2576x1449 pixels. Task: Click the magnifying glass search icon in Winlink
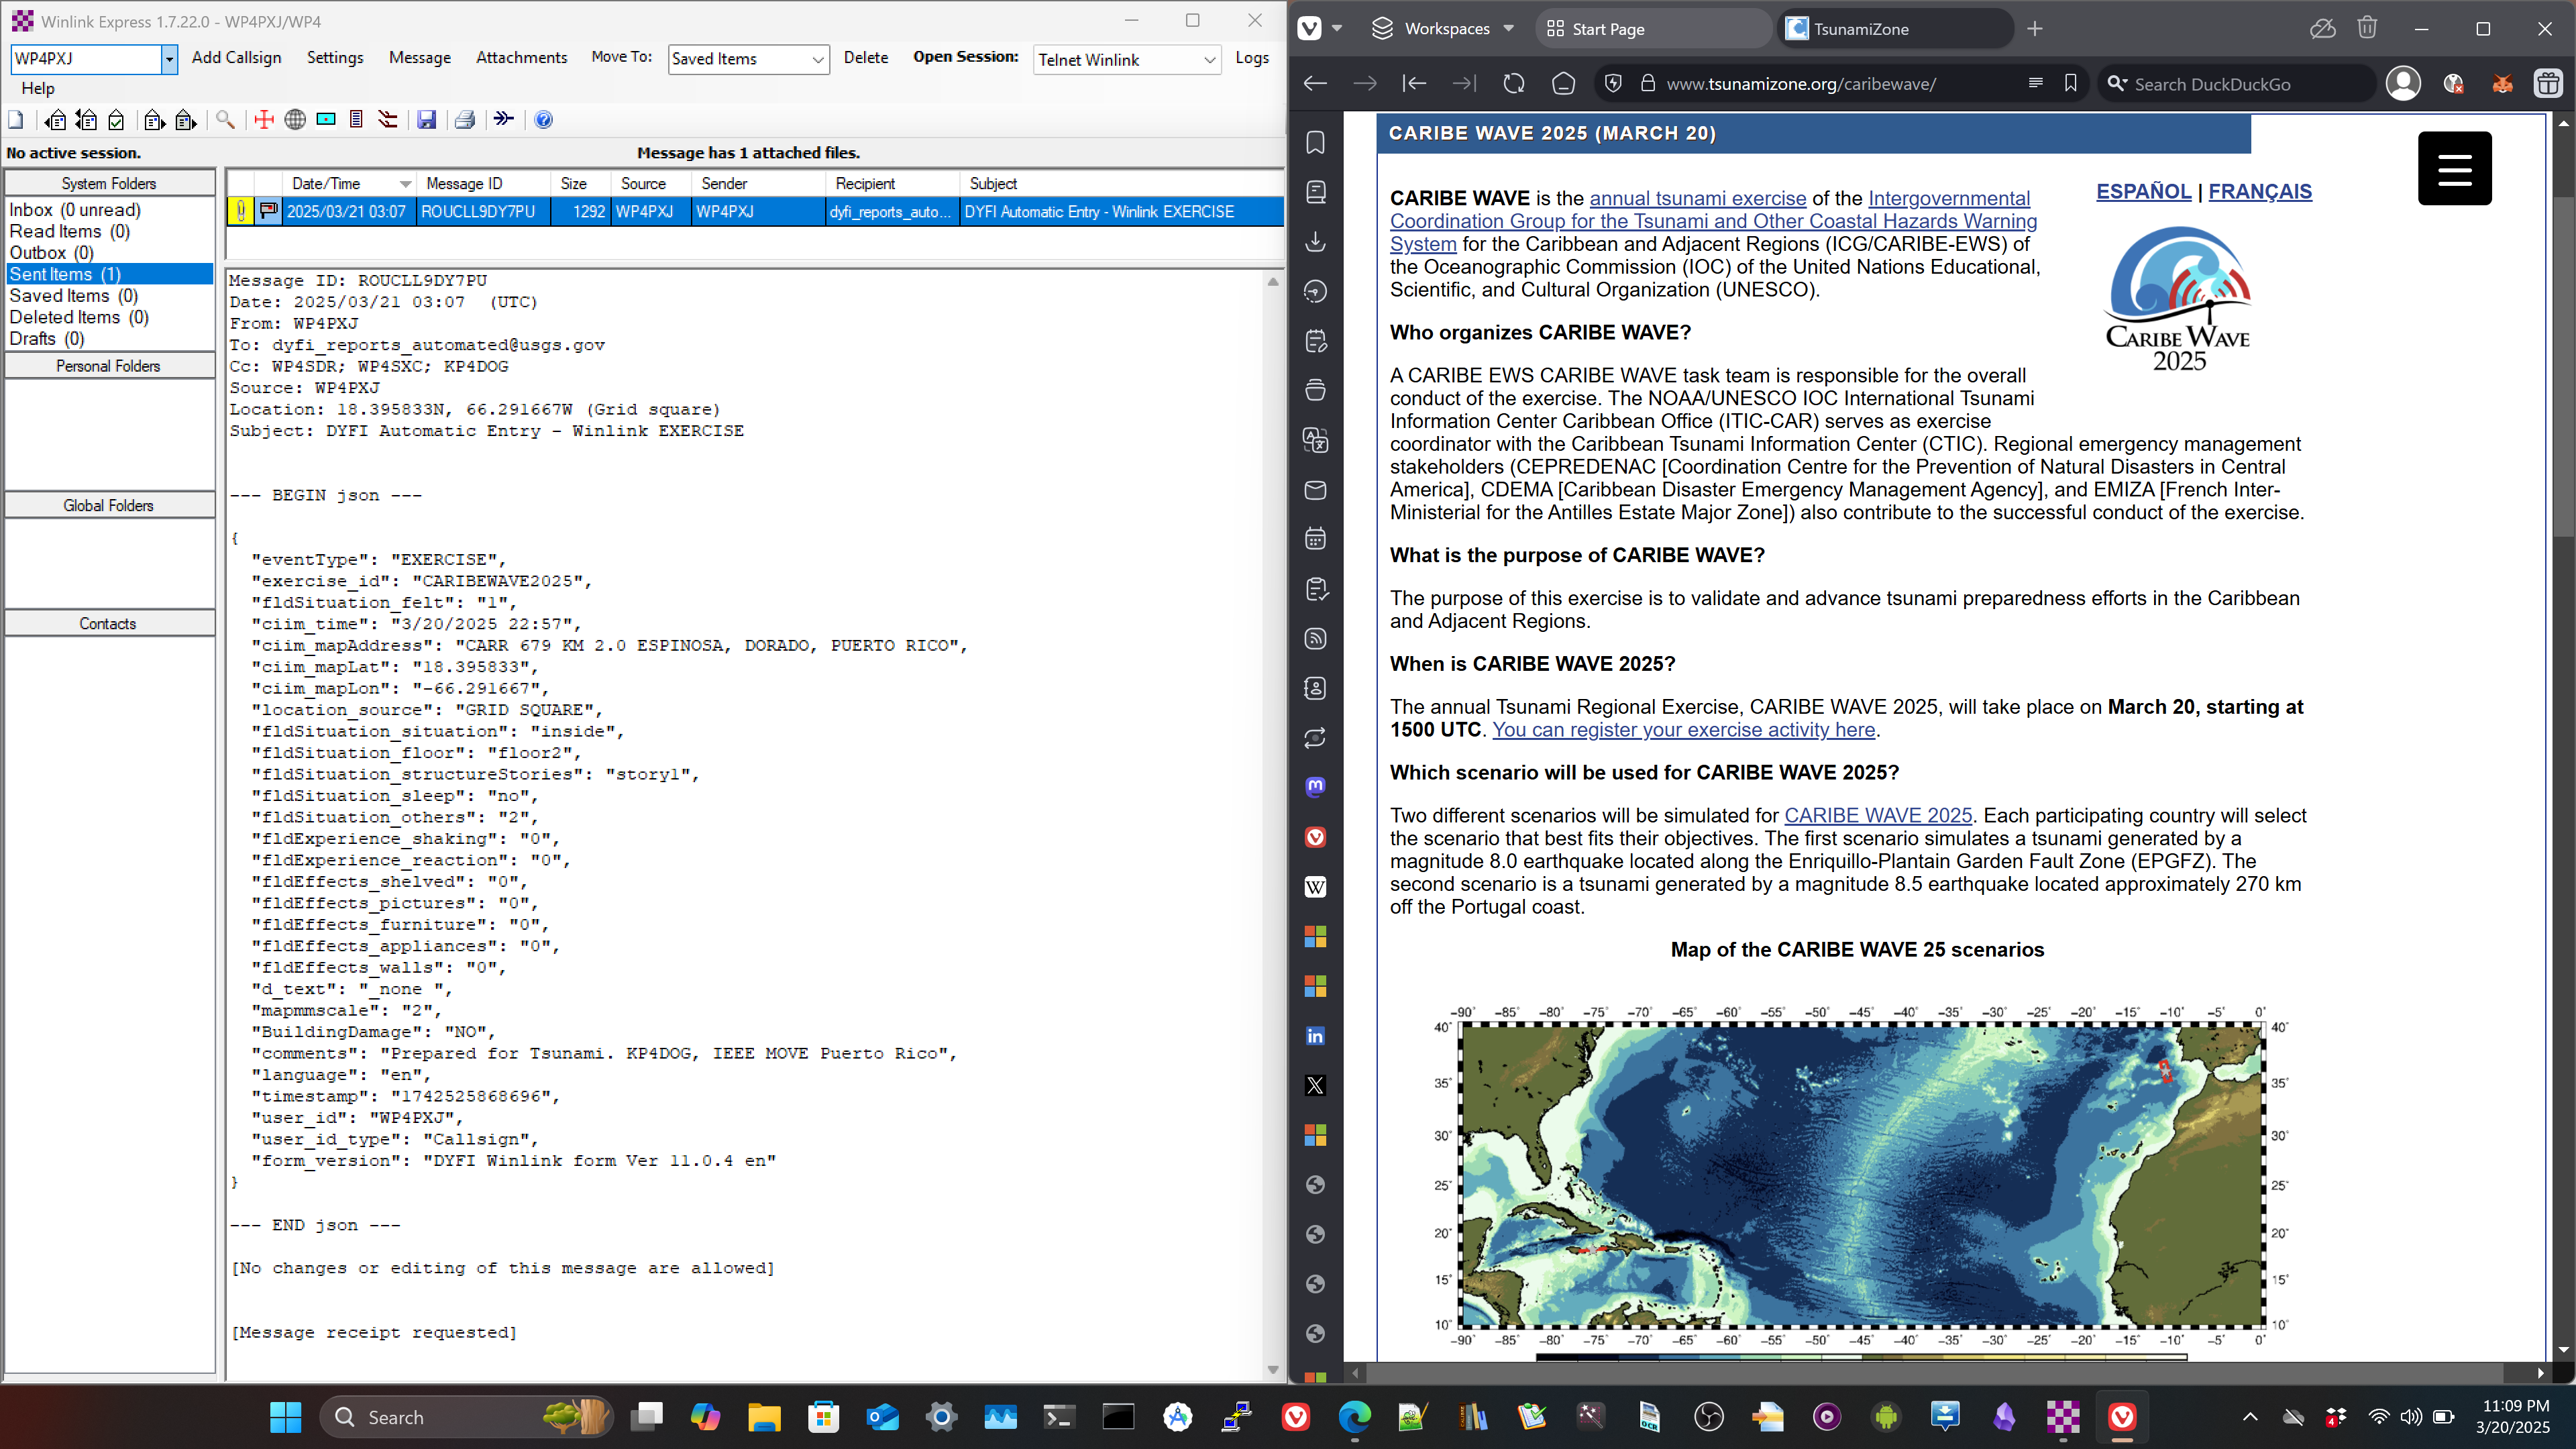(226, 120)
